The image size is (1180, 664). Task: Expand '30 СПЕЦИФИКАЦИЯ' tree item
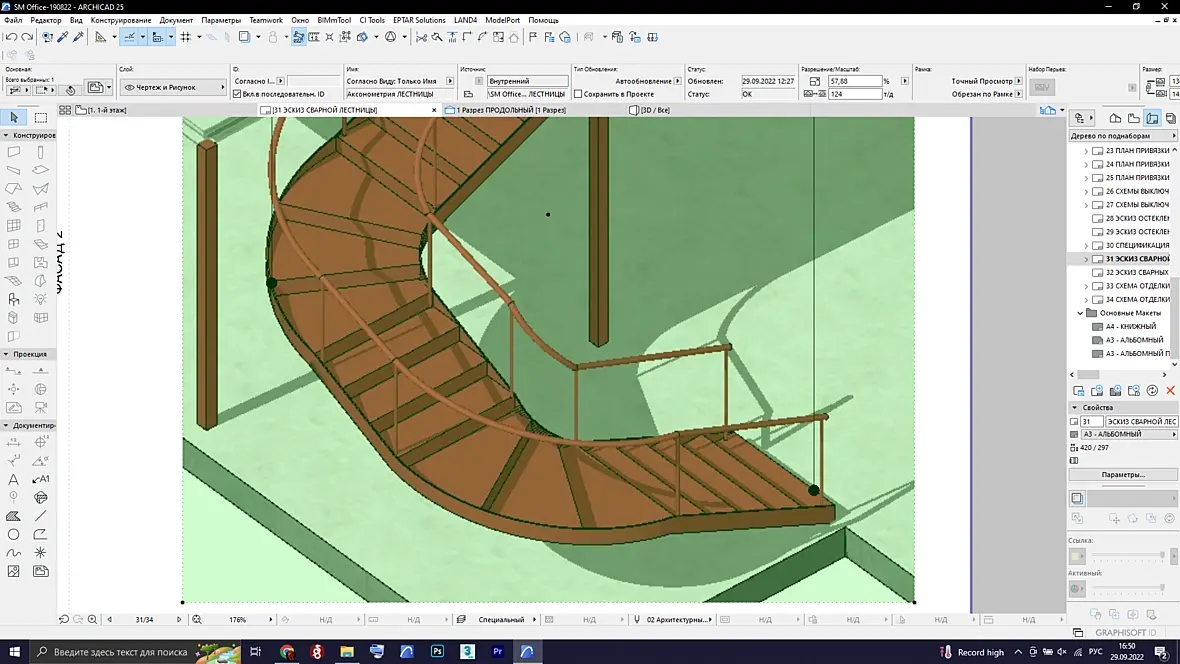click(1086, 245)
